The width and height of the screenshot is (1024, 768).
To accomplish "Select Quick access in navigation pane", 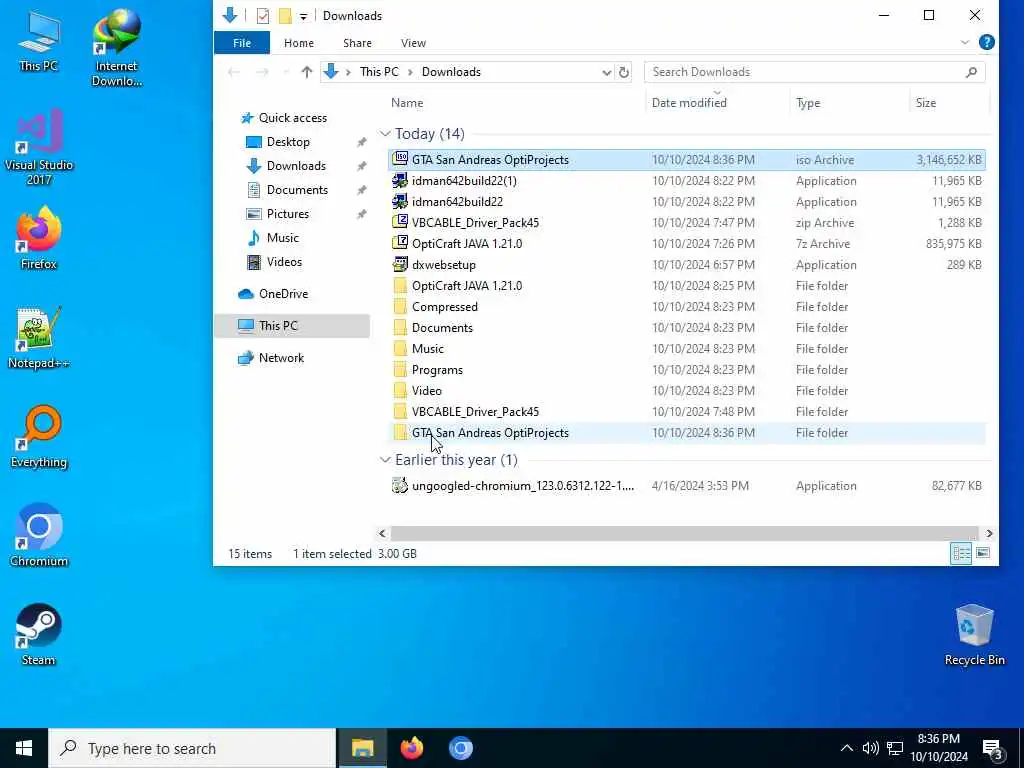I will click(292, 118).
